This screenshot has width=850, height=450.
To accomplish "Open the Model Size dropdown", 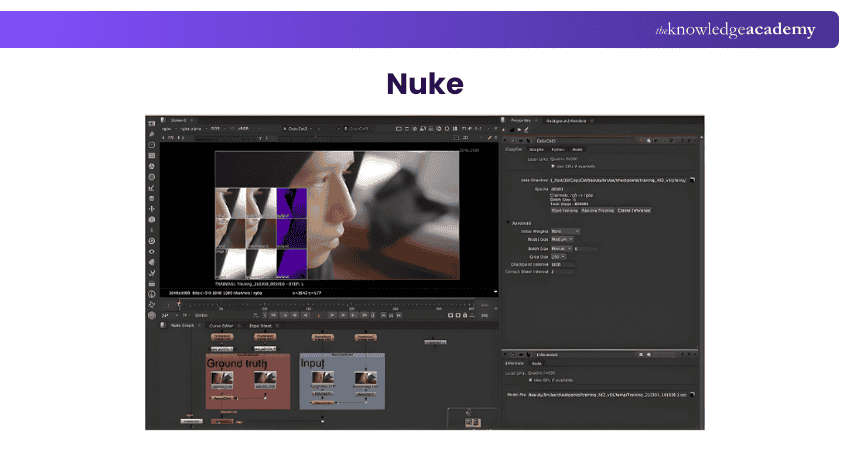I will pos(562,239).
